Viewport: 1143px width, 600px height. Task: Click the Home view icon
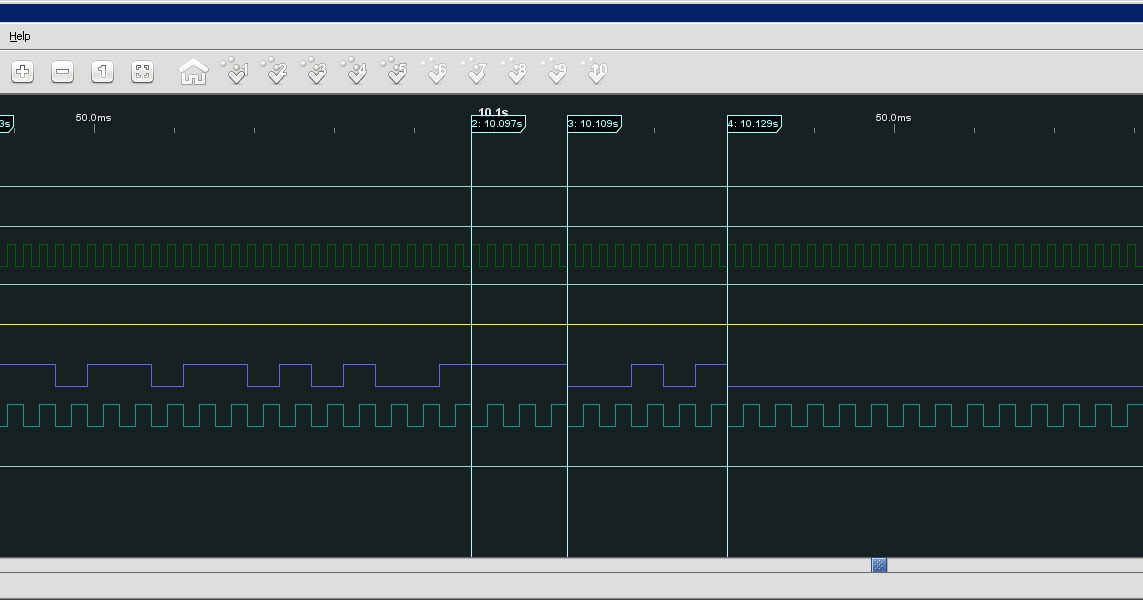192,71
